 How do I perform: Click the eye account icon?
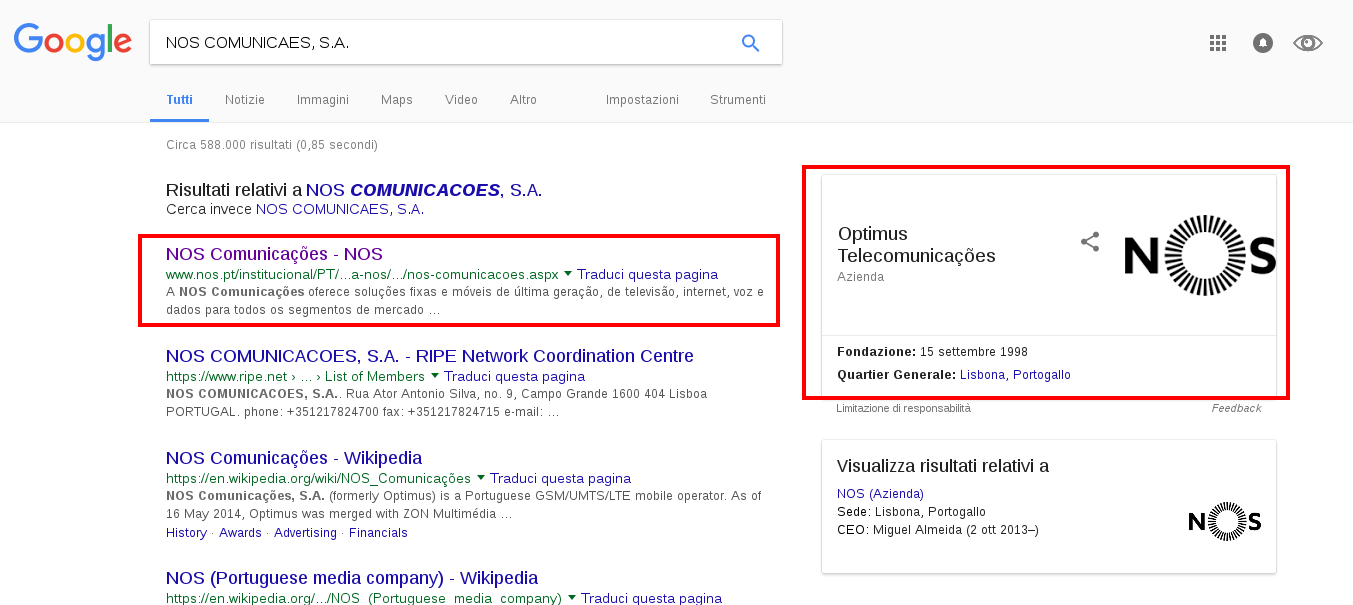[x=1308, y=43]
